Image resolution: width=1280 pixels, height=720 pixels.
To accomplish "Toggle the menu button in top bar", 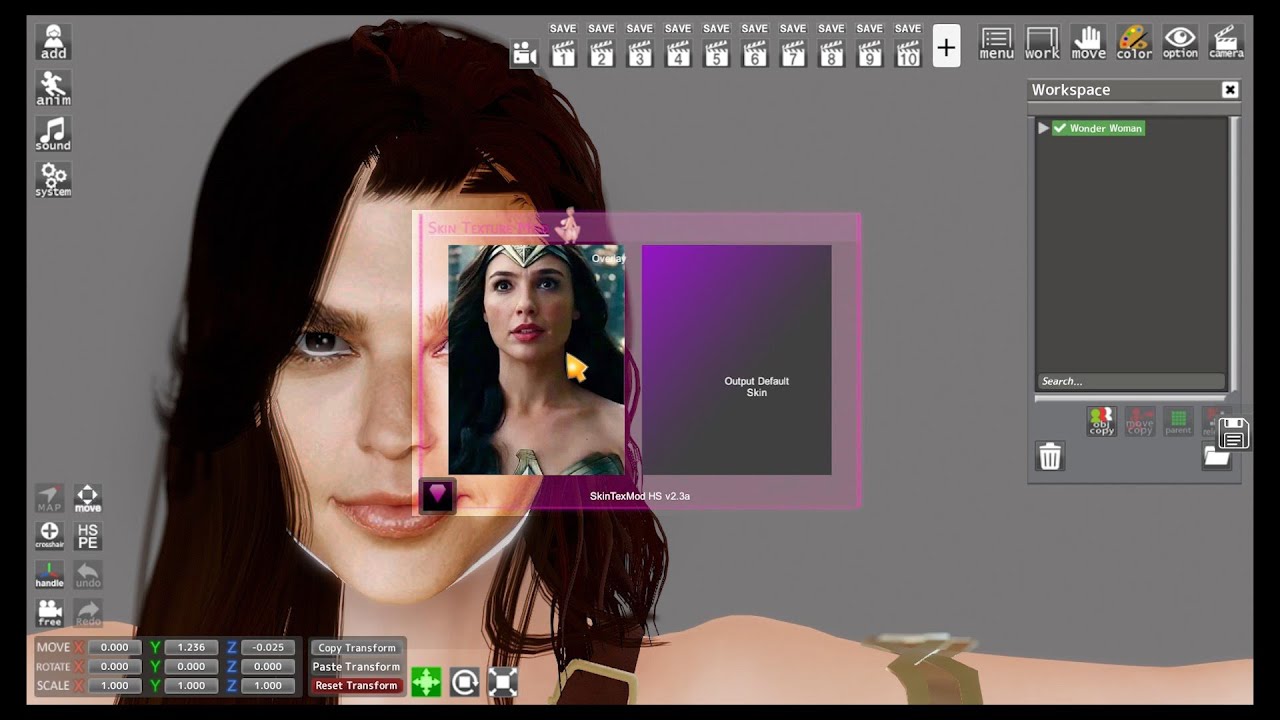I will coord(996,43).
